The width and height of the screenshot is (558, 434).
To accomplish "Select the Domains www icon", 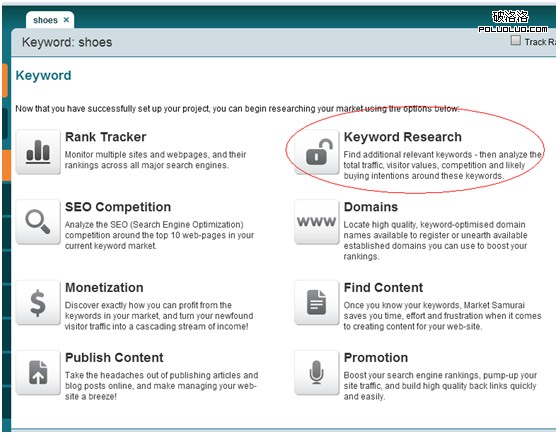I will point(317,222).
